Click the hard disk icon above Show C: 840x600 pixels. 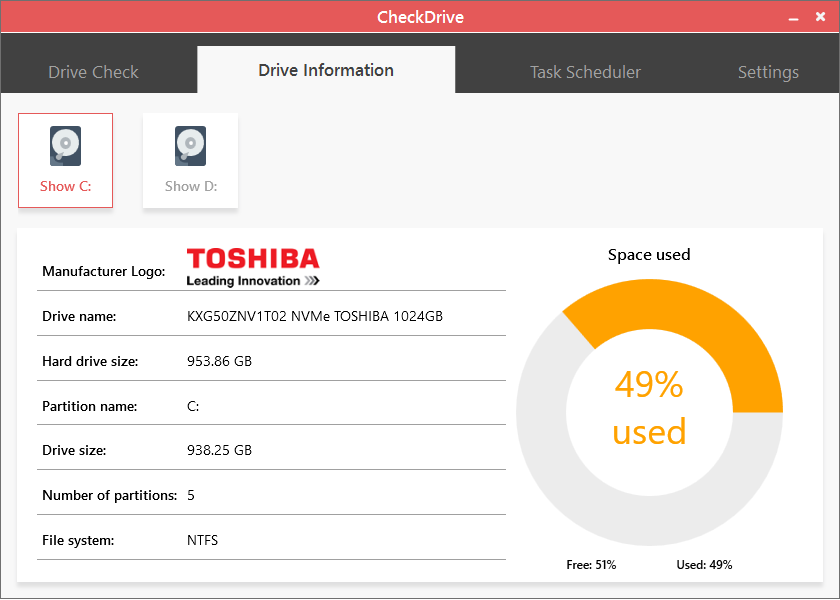[x=65, y=146]
